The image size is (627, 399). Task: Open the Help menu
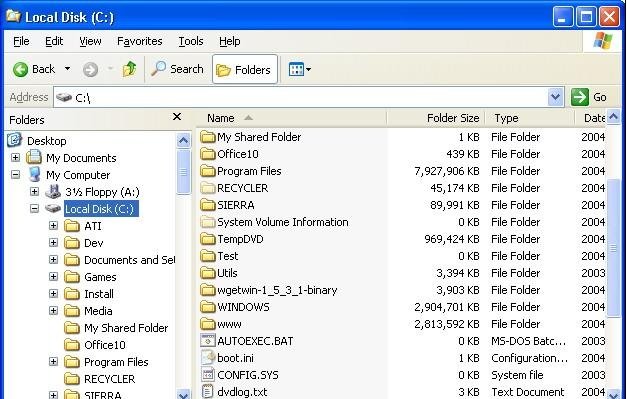point(230,41)
